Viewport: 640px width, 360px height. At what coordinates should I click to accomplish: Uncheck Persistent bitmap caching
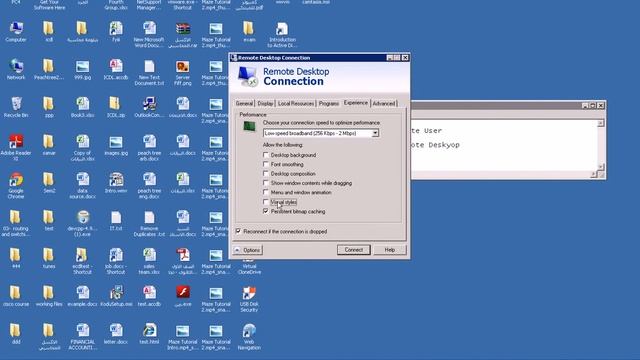click(x=266, y=211)
